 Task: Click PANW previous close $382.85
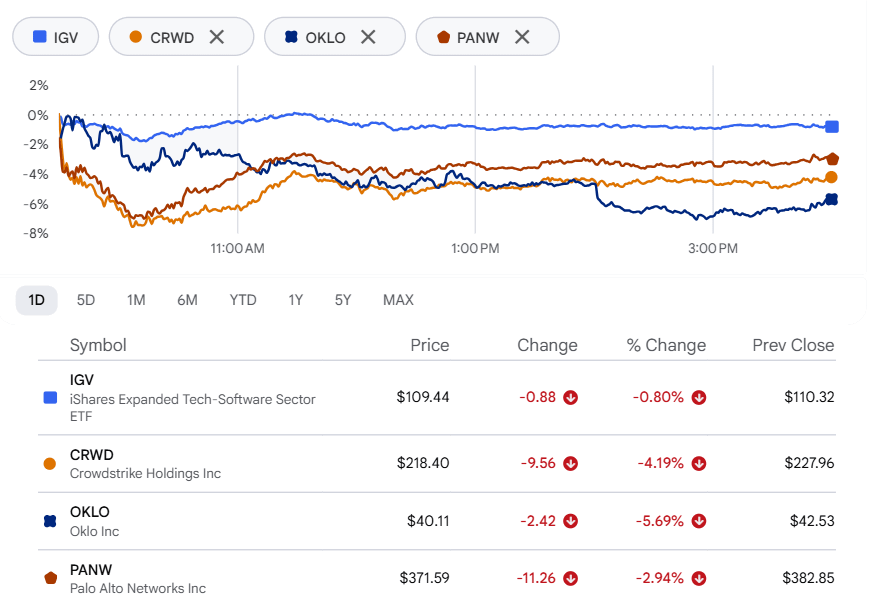[x=808, y=578]
